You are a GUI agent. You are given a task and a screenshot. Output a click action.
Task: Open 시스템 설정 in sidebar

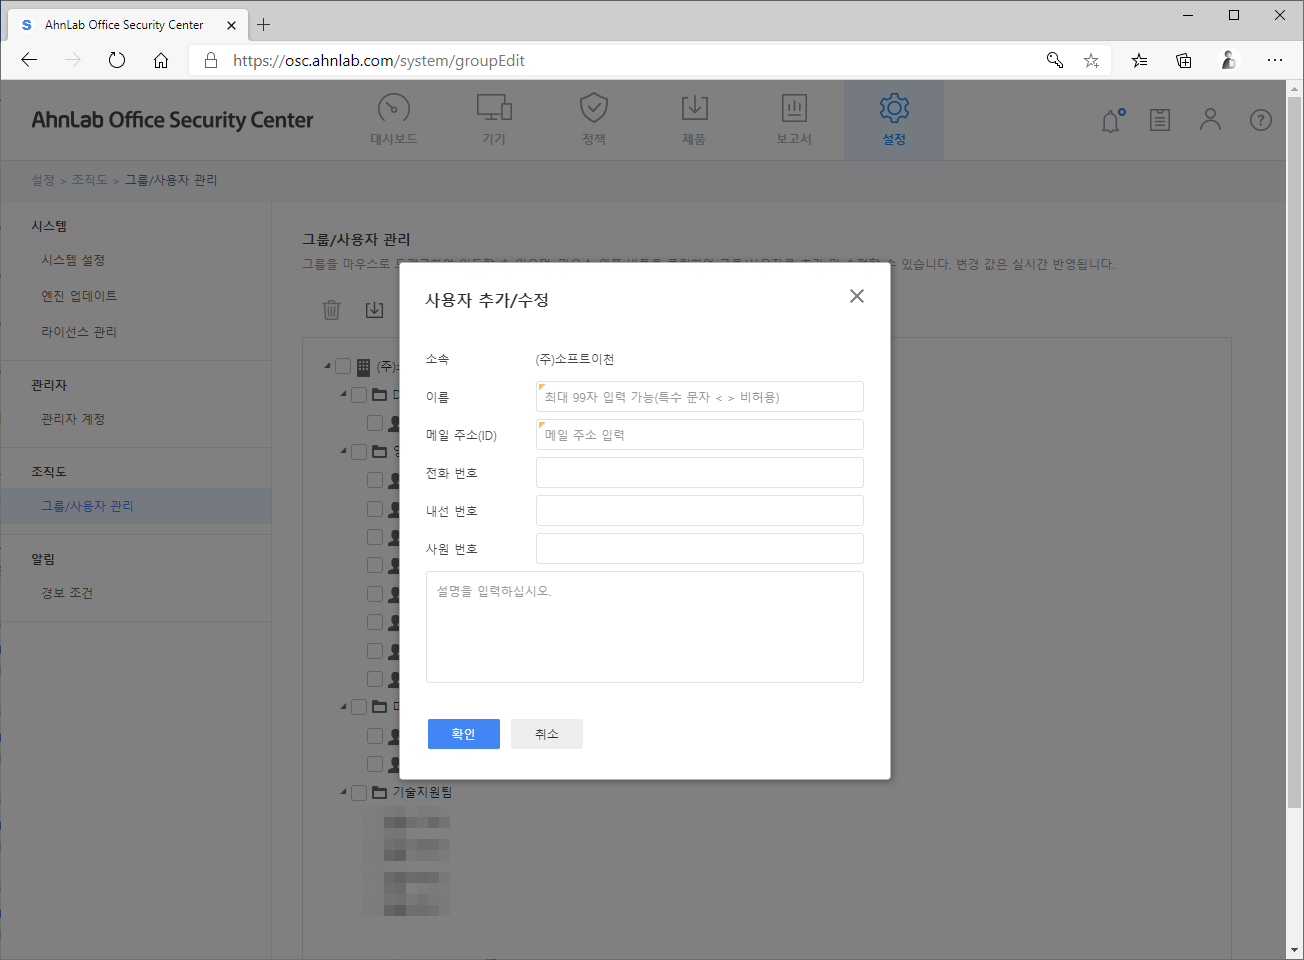(73, 260)
